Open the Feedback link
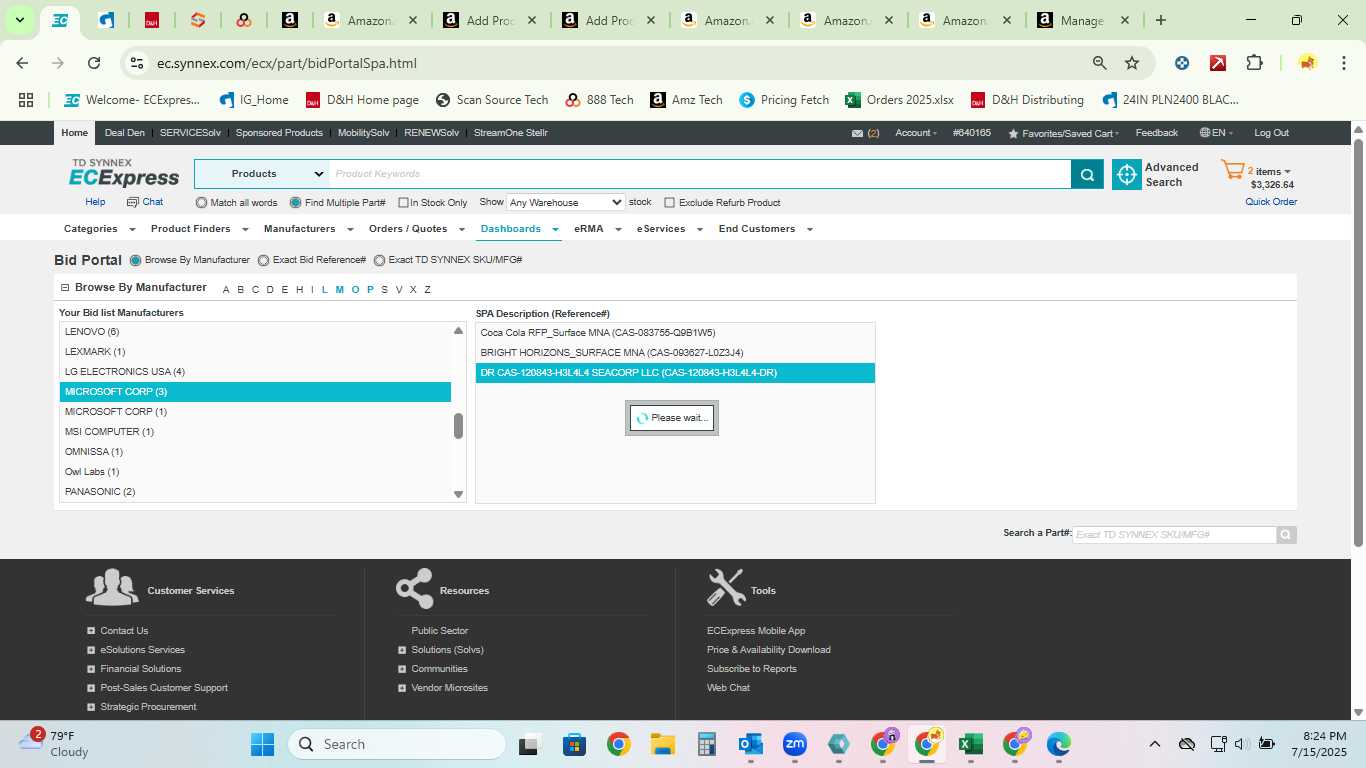The image size is (1366, 768). tap(1156, 133)
